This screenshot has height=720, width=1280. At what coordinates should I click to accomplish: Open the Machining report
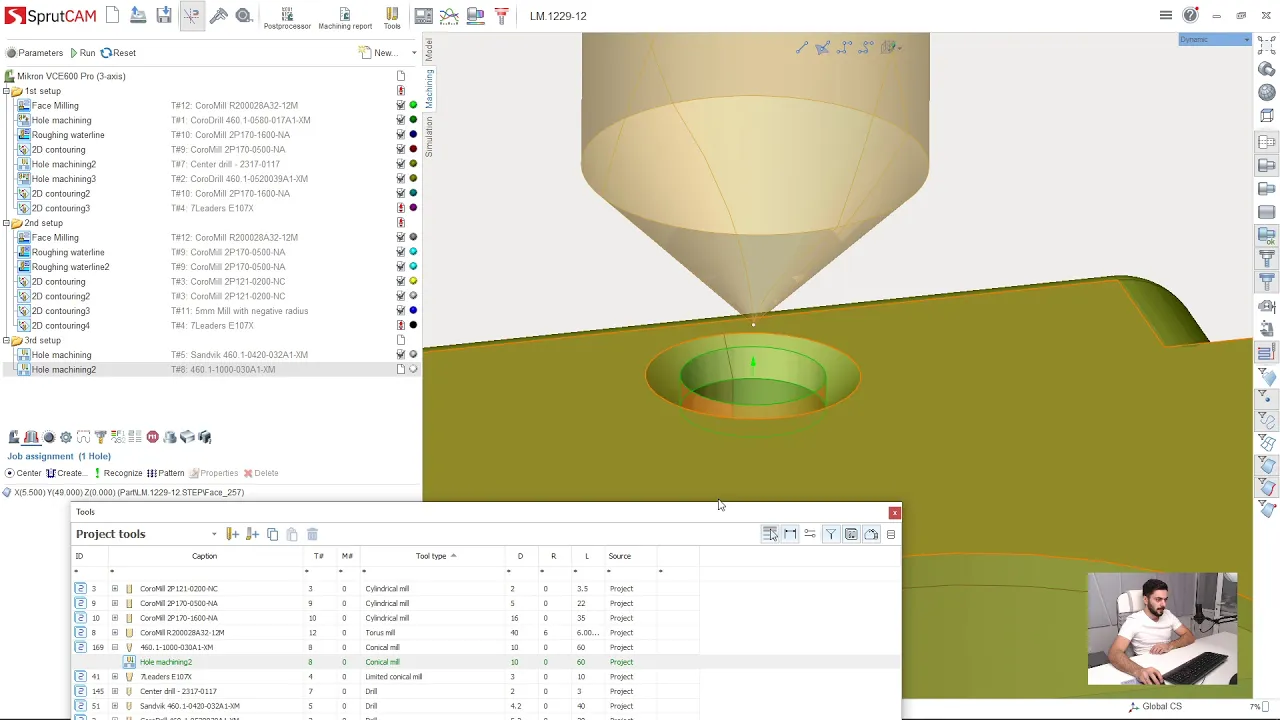[x=345, y=18]
